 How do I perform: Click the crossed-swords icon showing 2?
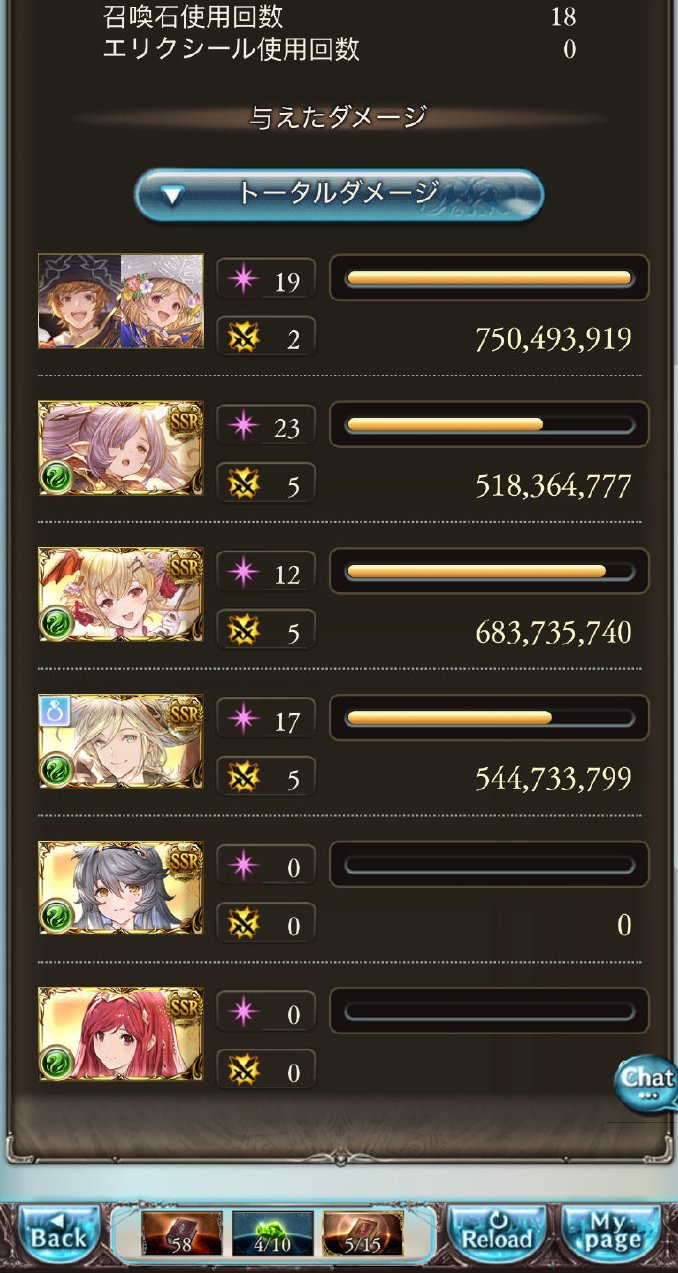pyautogui.click(x=242, y=338)
